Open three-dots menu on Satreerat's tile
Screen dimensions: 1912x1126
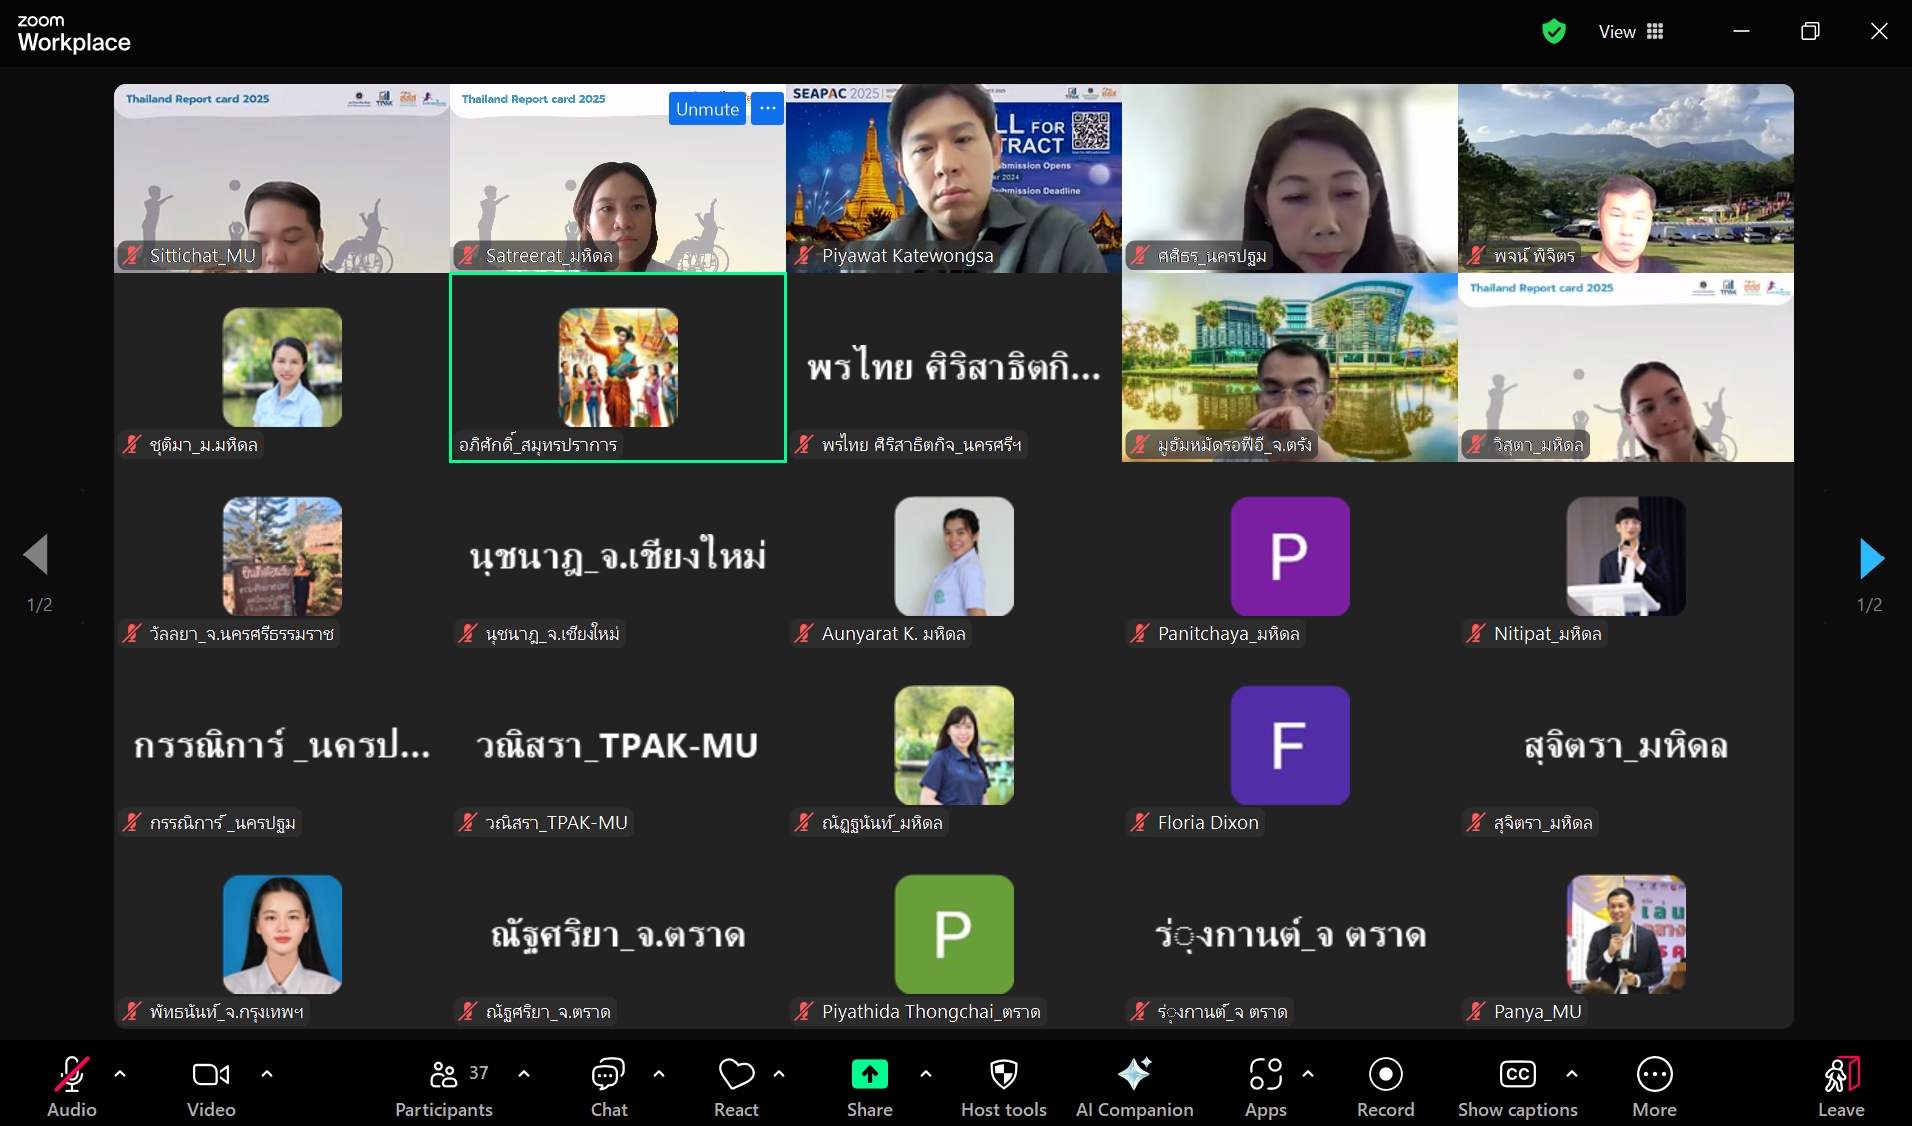coord(767,109)
